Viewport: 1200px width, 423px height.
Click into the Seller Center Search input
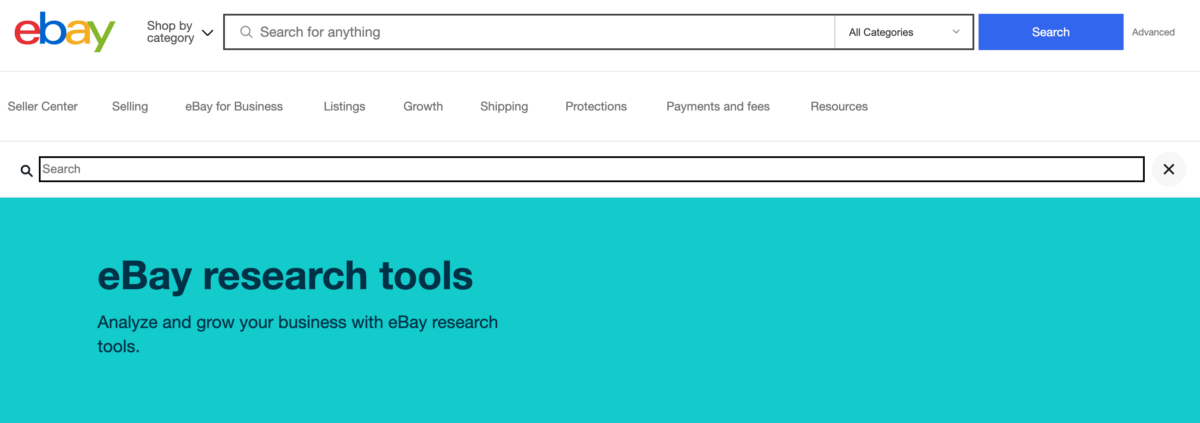(x=592, y=169)
